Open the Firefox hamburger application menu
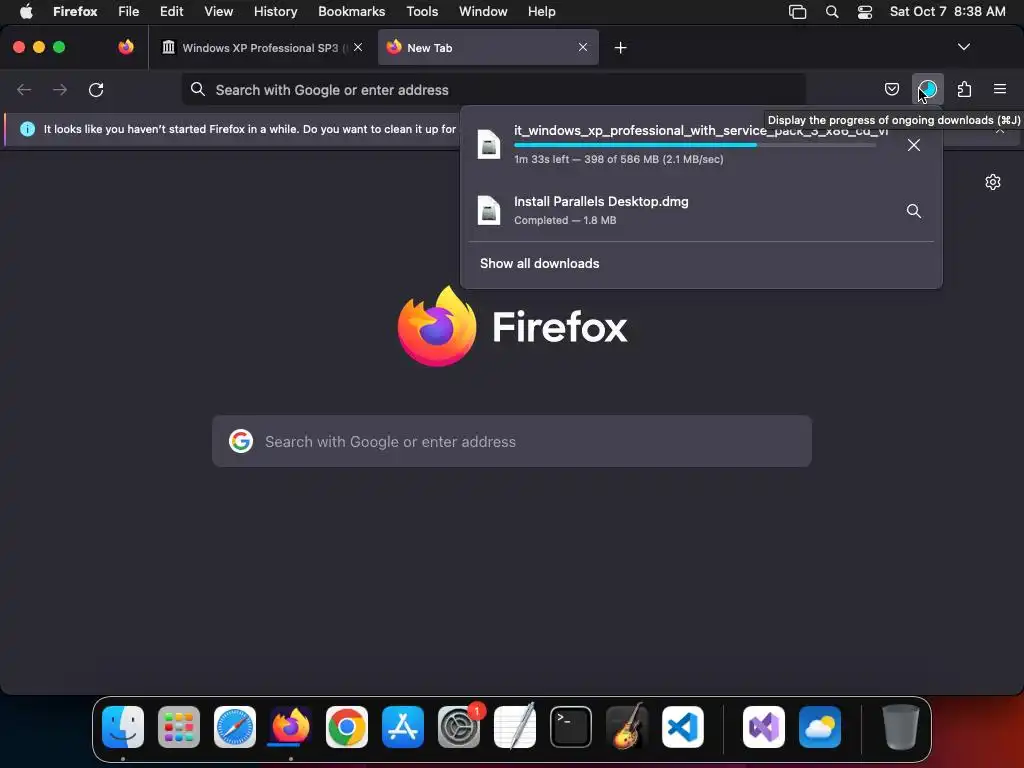Image resolution: width=1024 pixels, height=768 pixels. point(999,89)
